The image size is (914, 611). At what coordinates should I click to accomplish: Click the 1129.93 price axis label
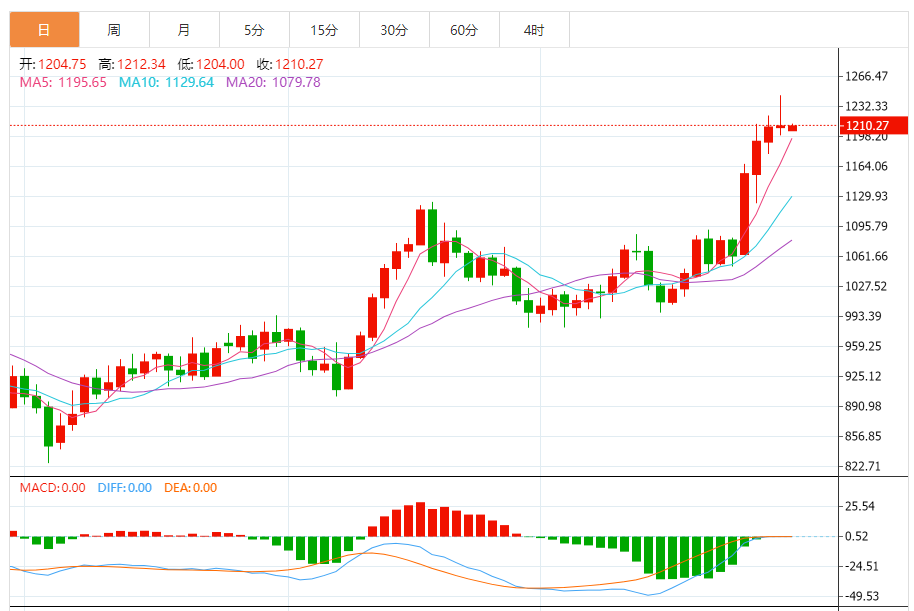click(867, 196)
